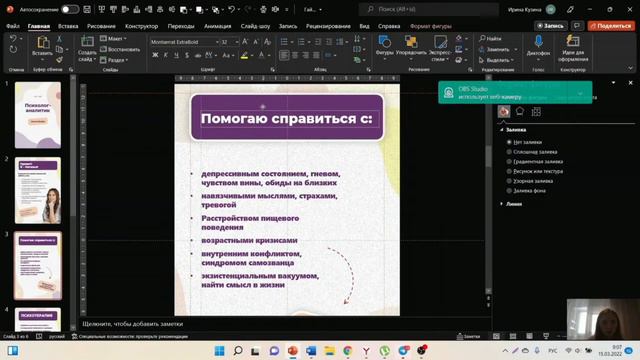This screenshot has width=640, height=360.
Task: Open the Выделить select dropdown
Action: (496, 60)
